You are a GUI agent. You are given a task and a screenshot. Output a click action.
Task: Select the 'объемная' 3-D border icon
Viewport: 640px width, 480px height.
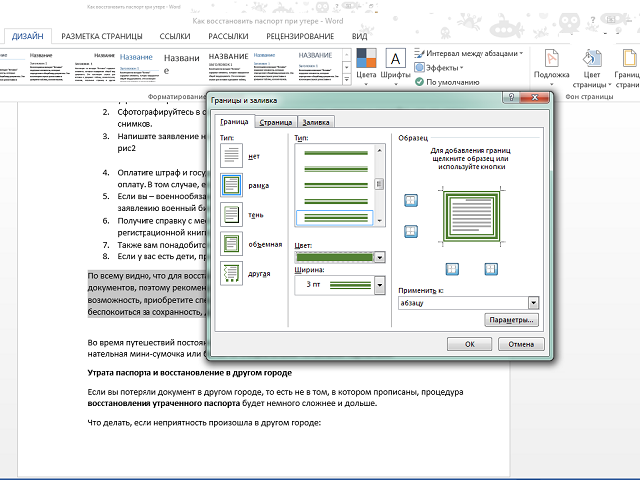pos(232,243)
